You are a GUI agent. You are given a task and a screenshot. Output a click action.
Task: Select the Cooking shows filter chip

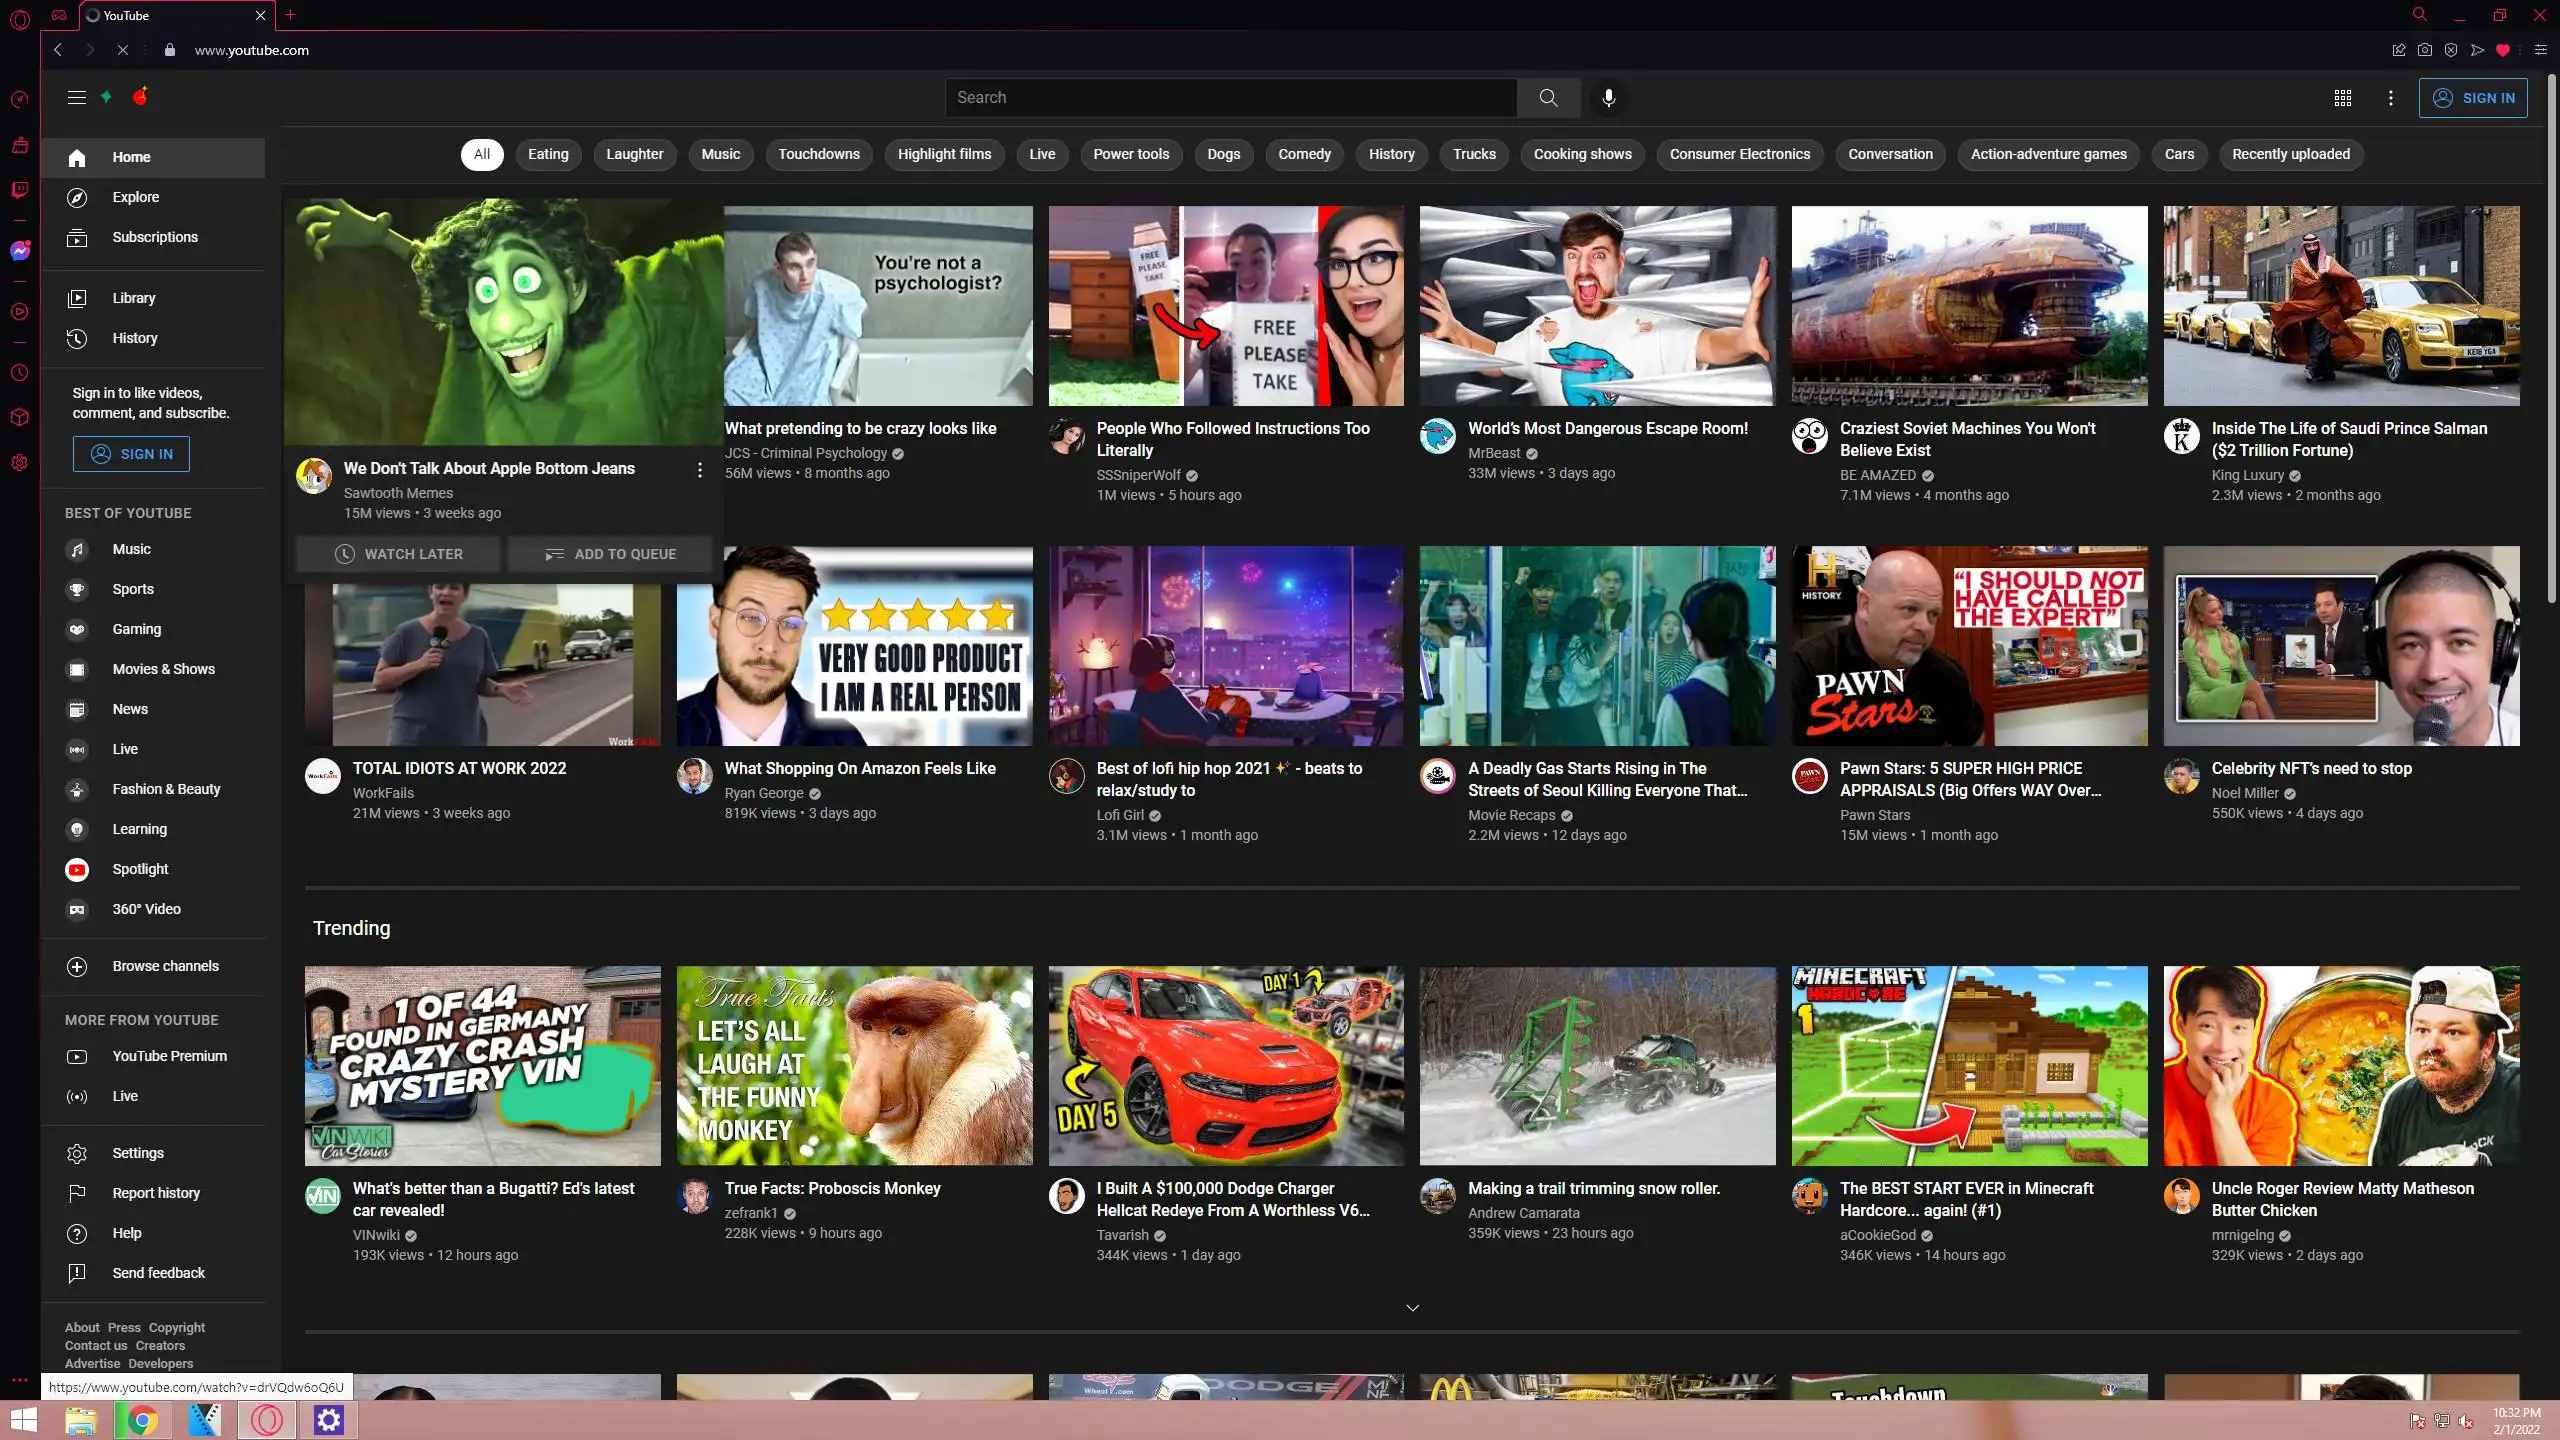pos(1582,154)
